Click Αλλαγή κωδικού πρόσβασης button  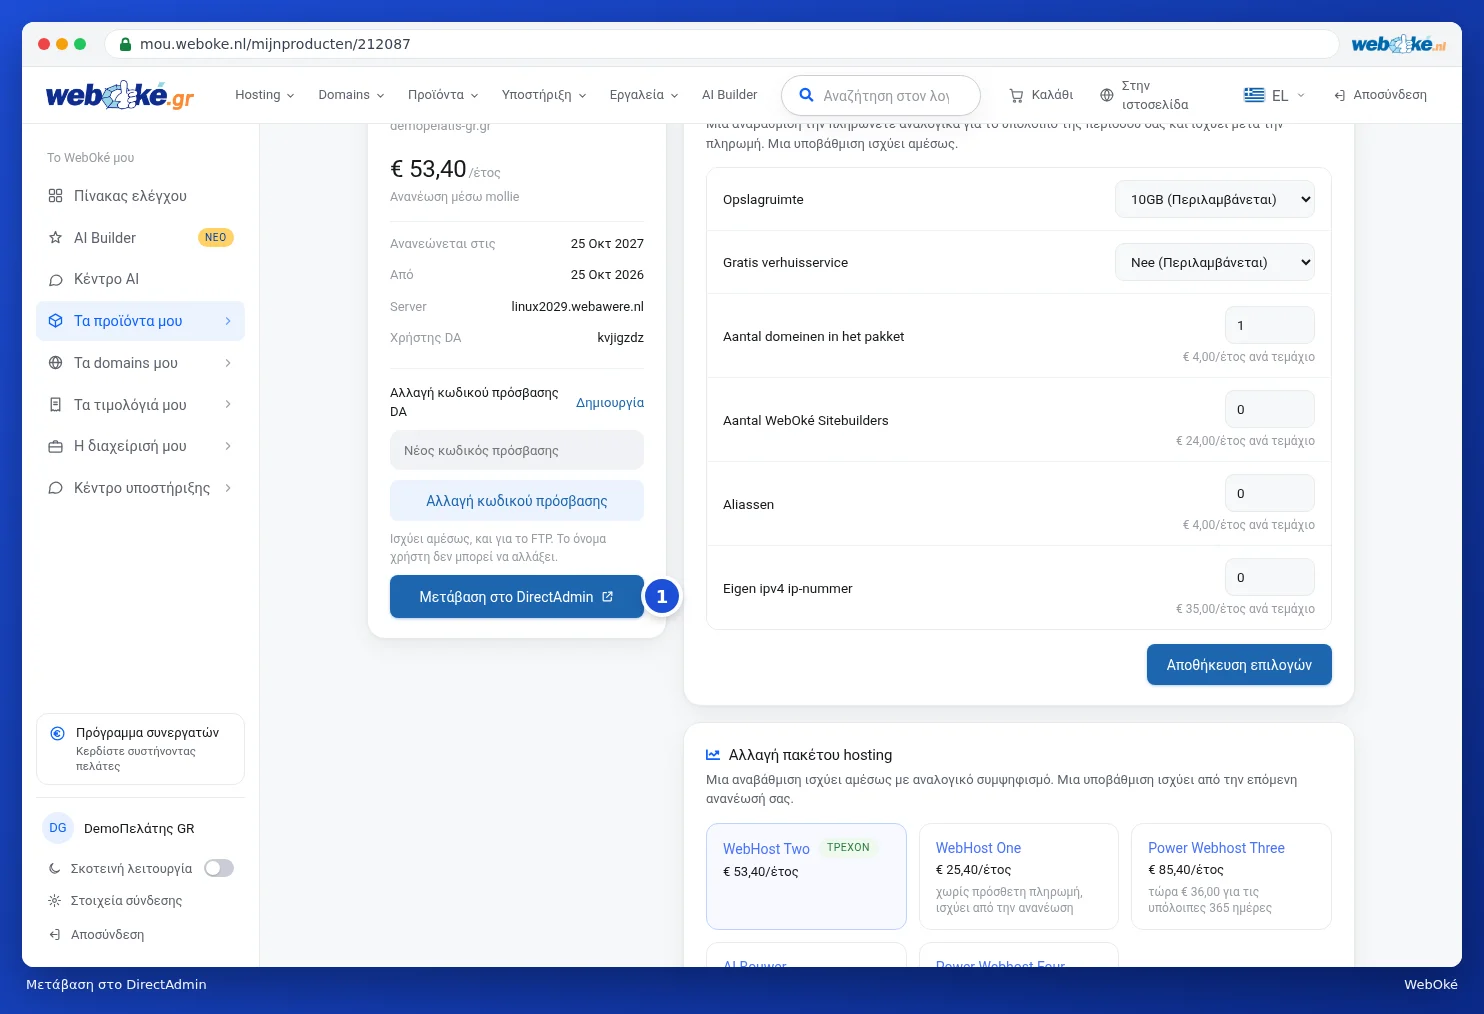tap(517, 501)
